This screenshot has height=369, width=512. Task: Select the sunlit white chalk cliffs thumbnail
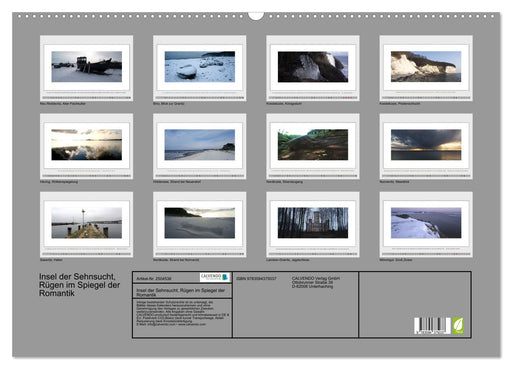426,68
